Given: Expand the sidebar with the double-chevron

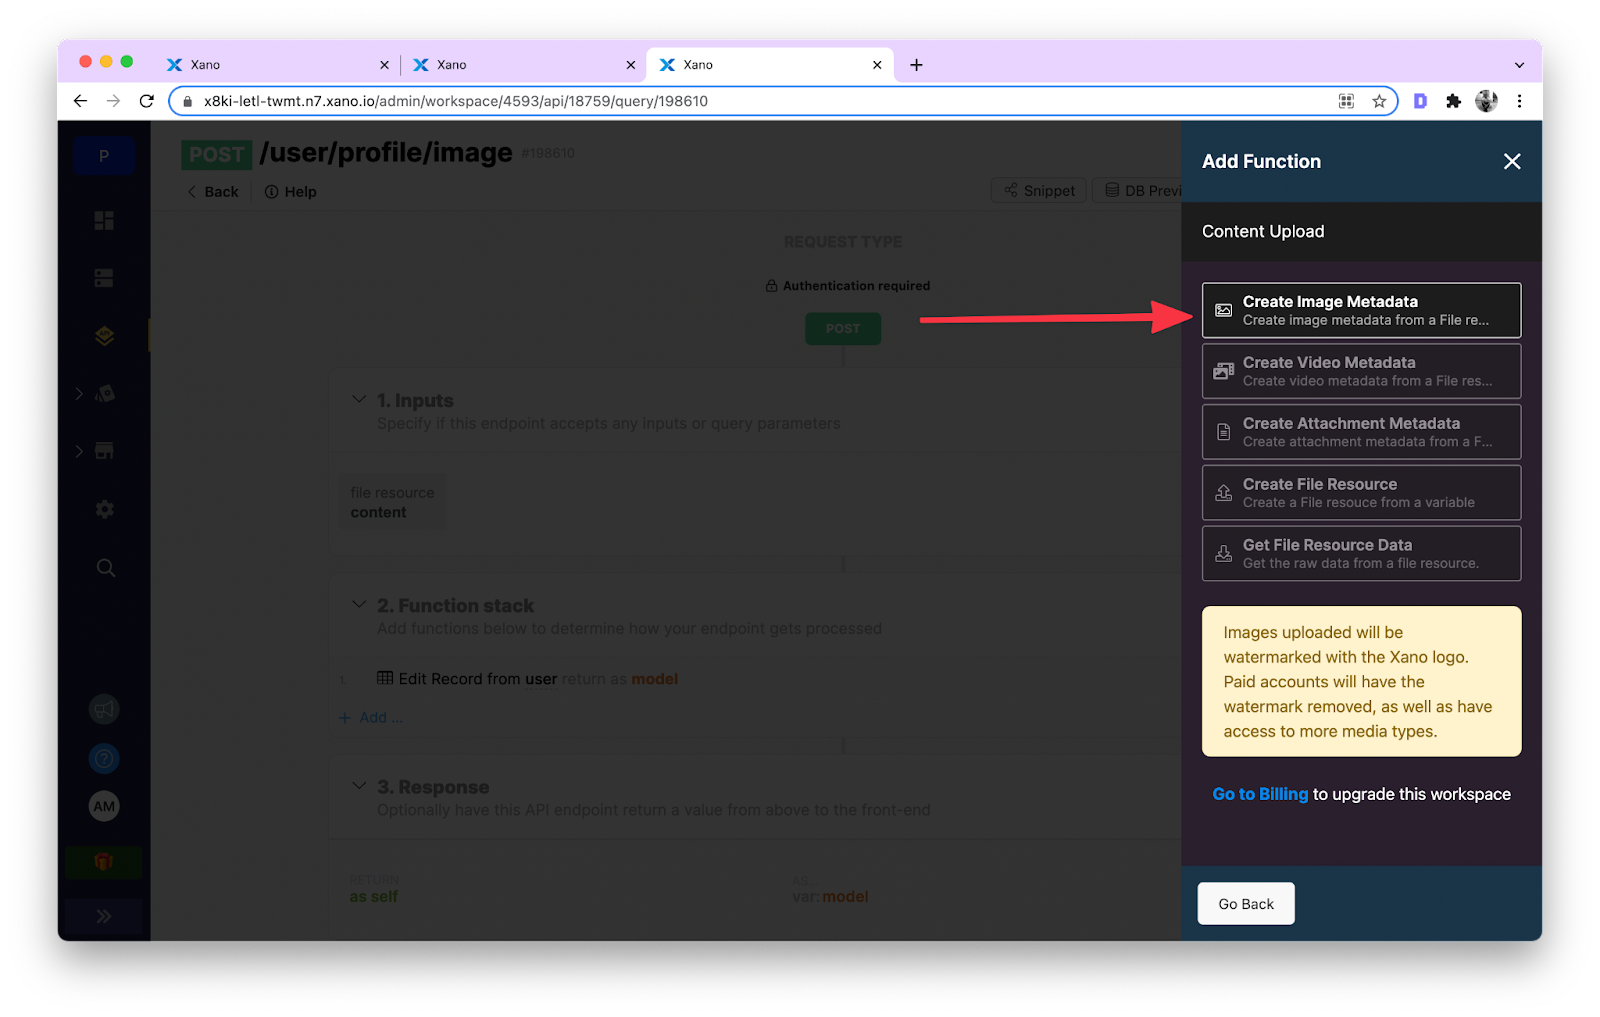Looking at the screenshot, I should click(x=104, y=915).
